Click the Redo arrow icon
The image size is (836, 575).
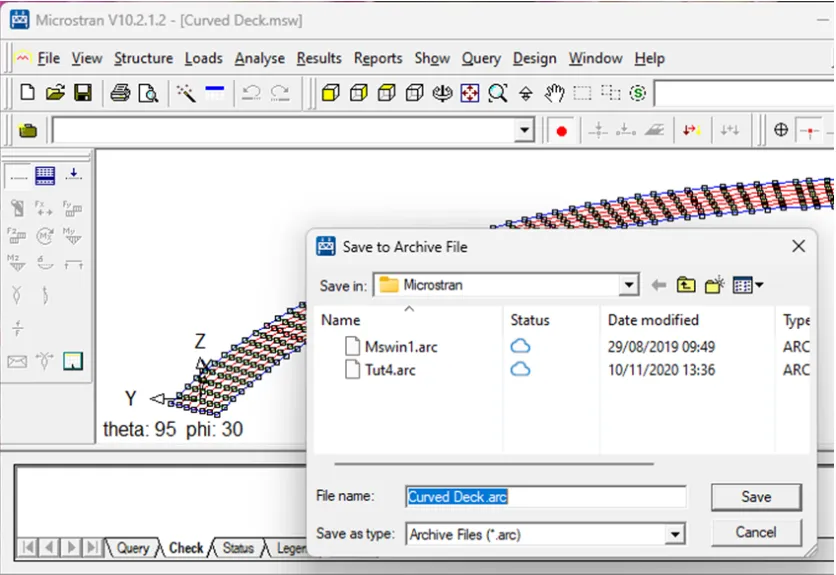[279, 93]
